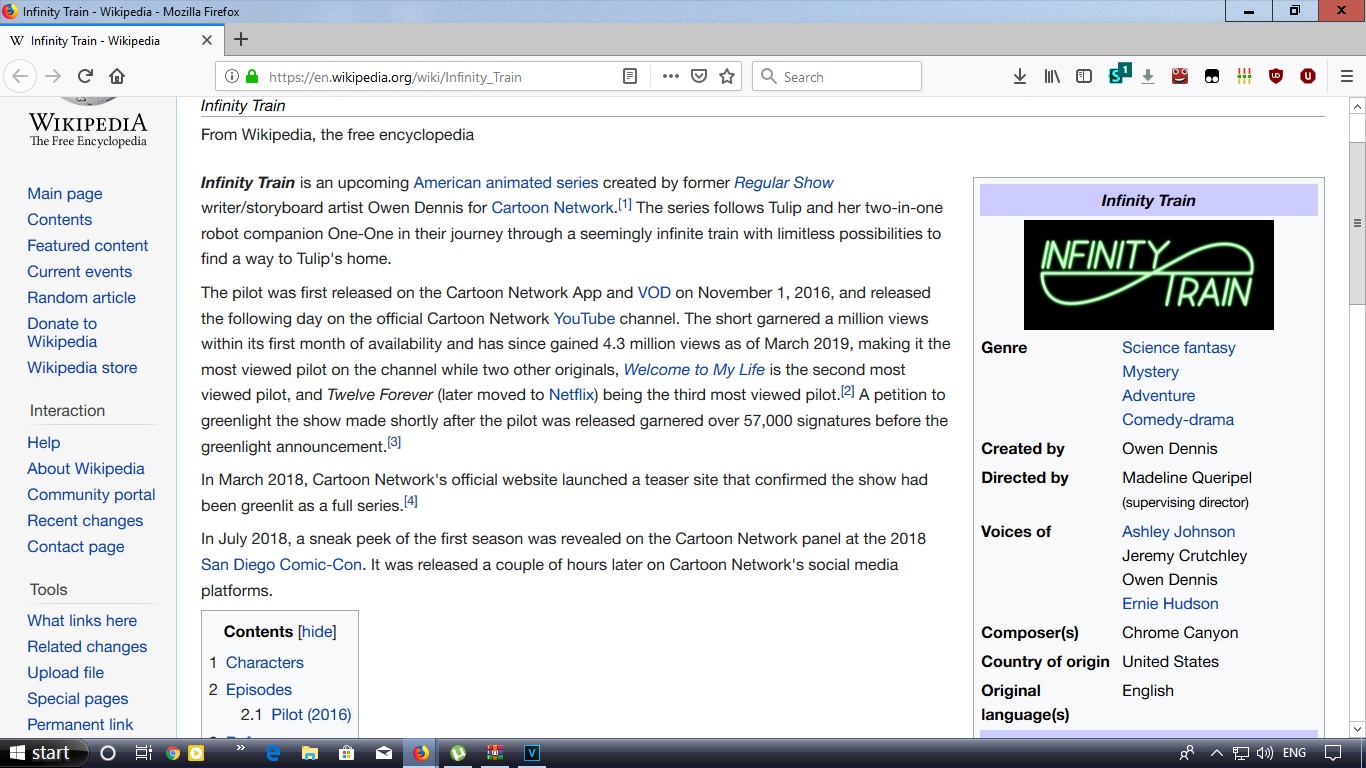Open the Netflix link

point(571,395)
